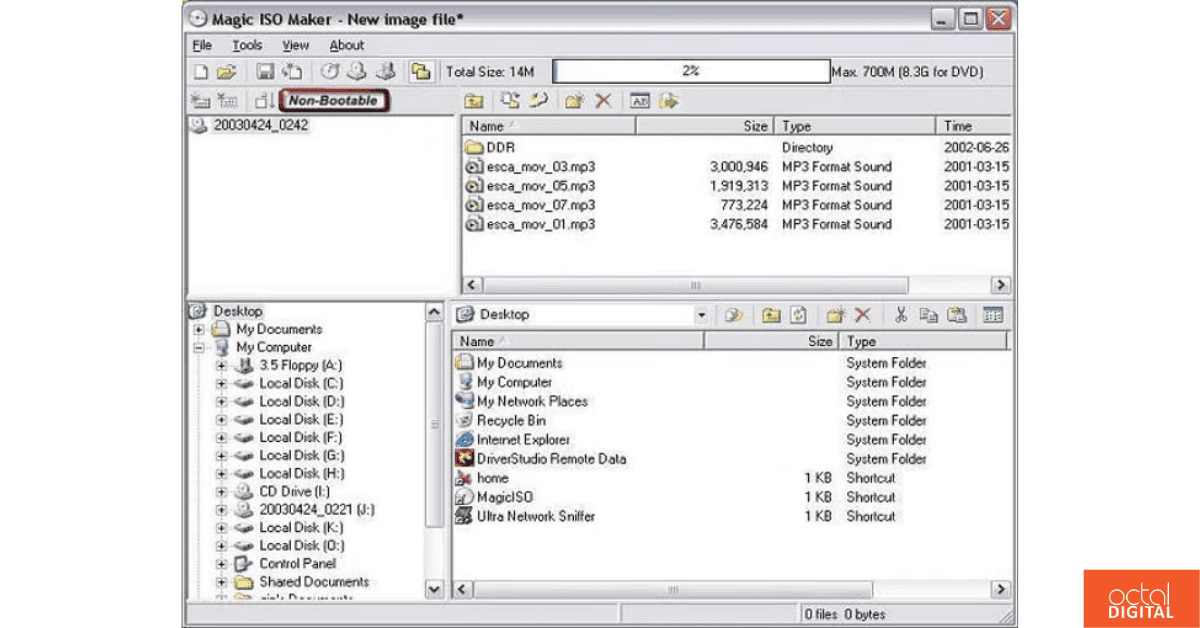Viewport: 1200px width, 628px height.
Task: Toggle the Non-Bootable image setting
Action: (x=334, y=101)
